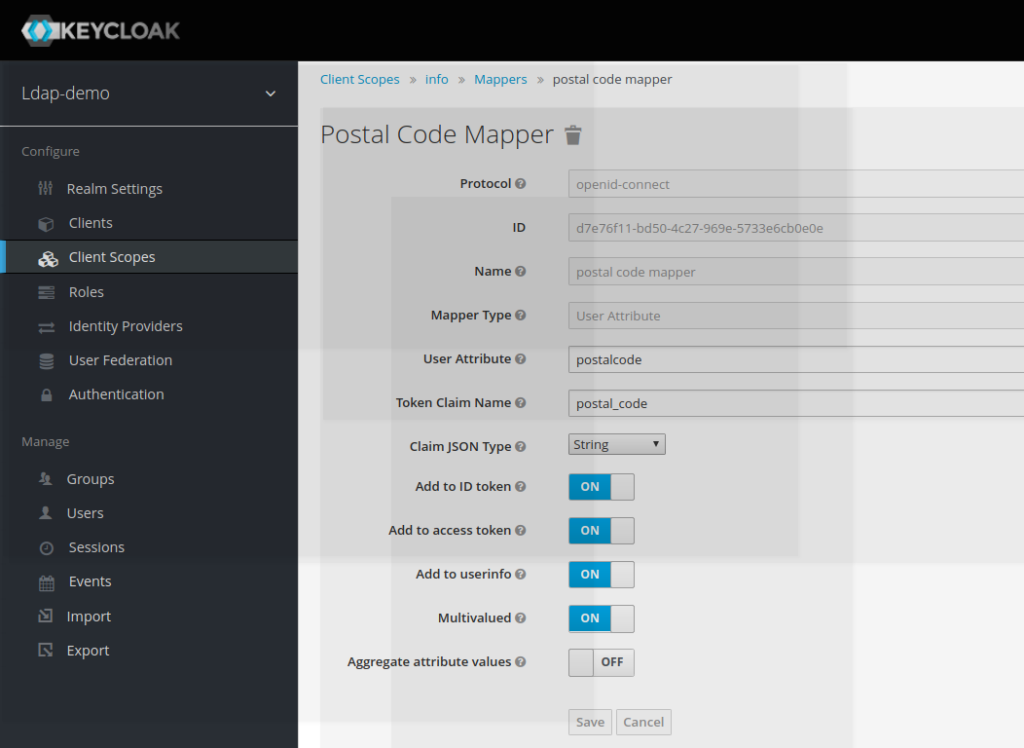Click the Import arrow icon

click(x=45, y=615)
